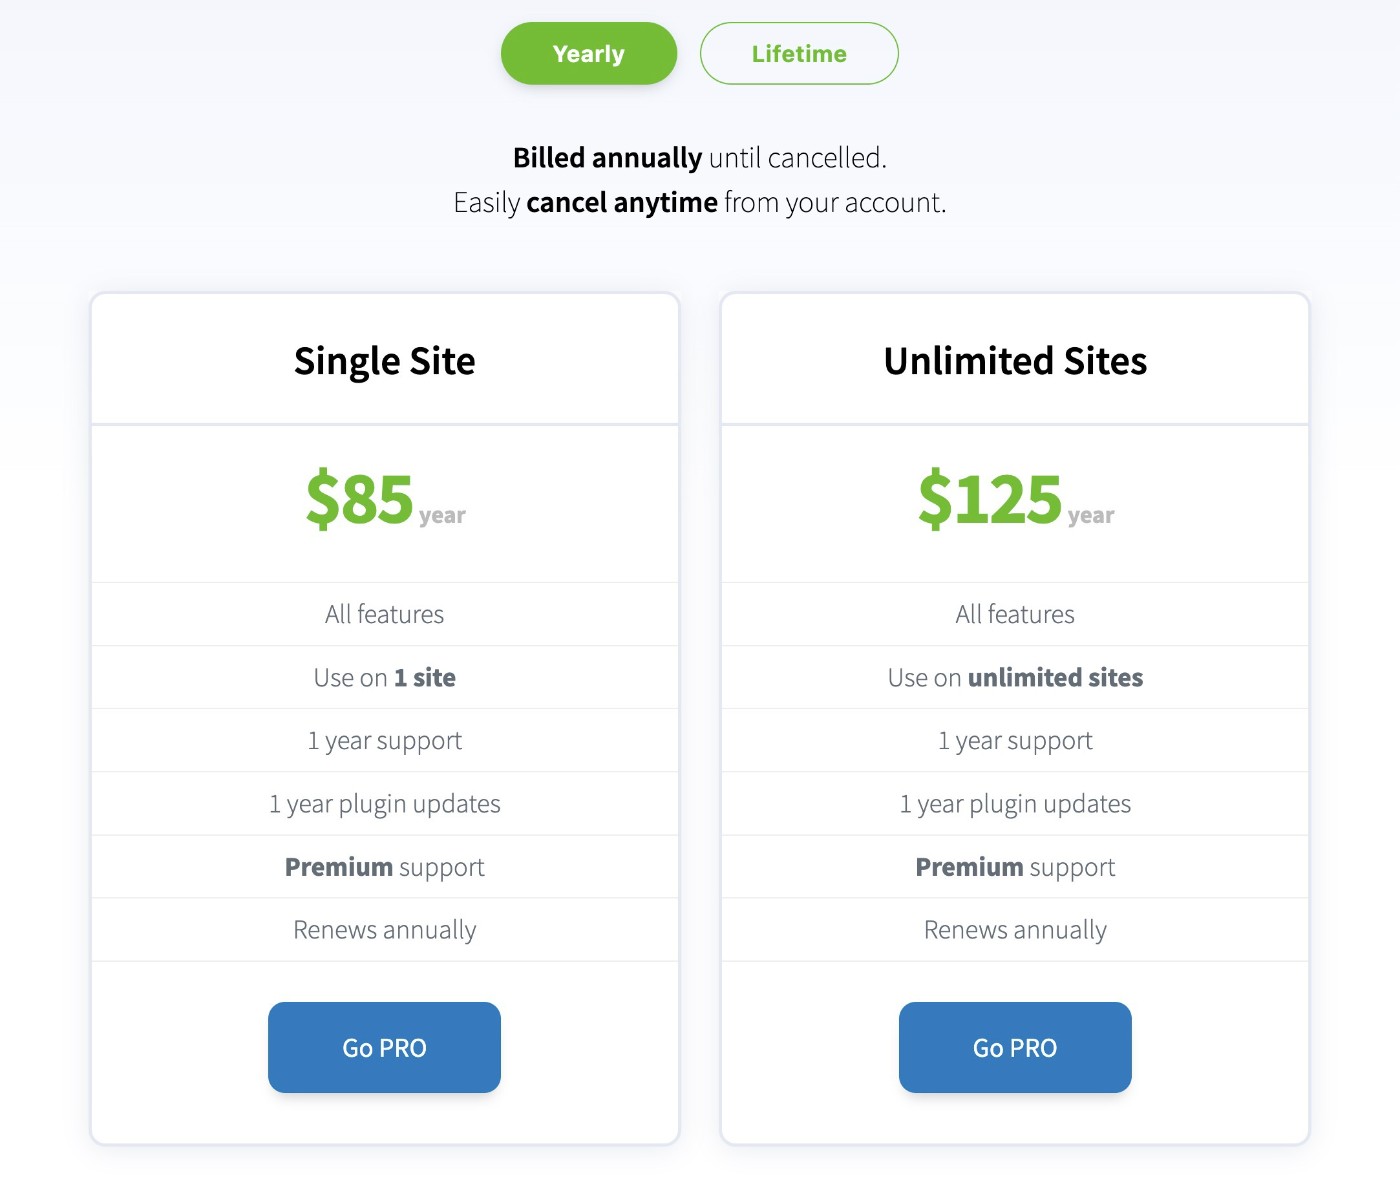Click Go PRO under Unlimited Sites plan
This screenshot has height=1186, width=1400.
click(1015, 1047)
